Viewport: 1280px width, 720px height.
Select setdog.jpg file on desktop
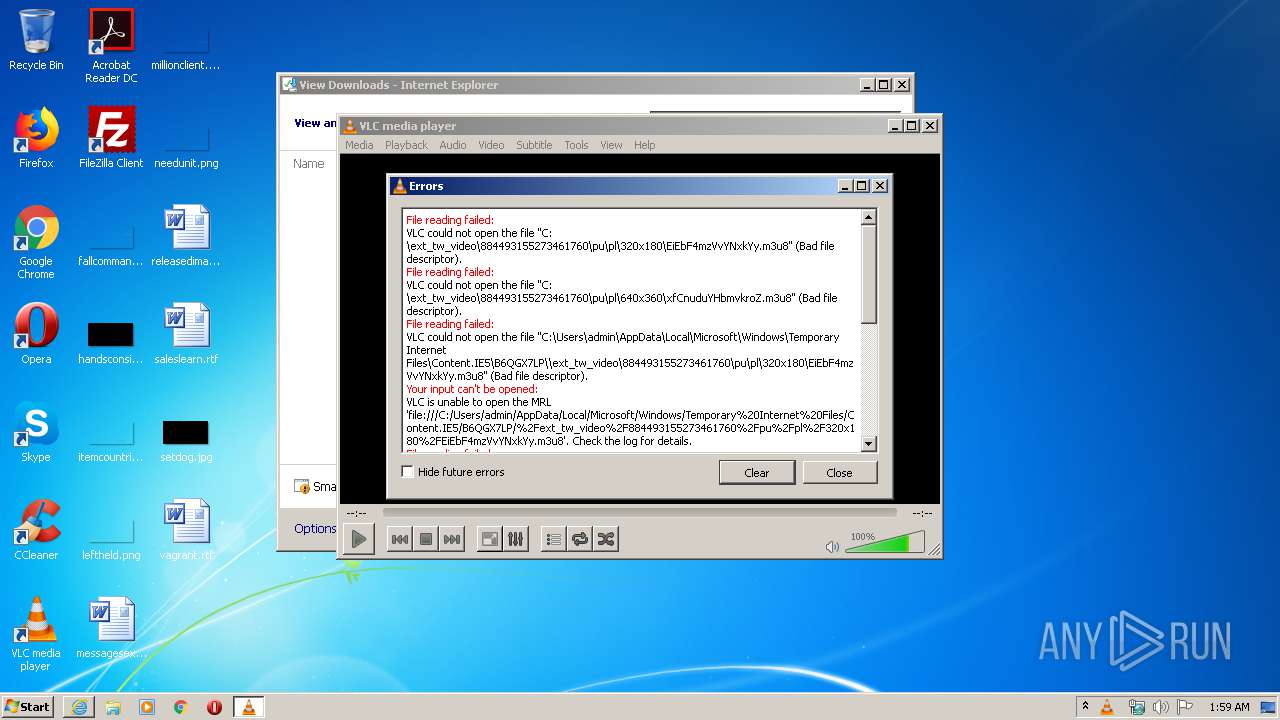[186, 438]
